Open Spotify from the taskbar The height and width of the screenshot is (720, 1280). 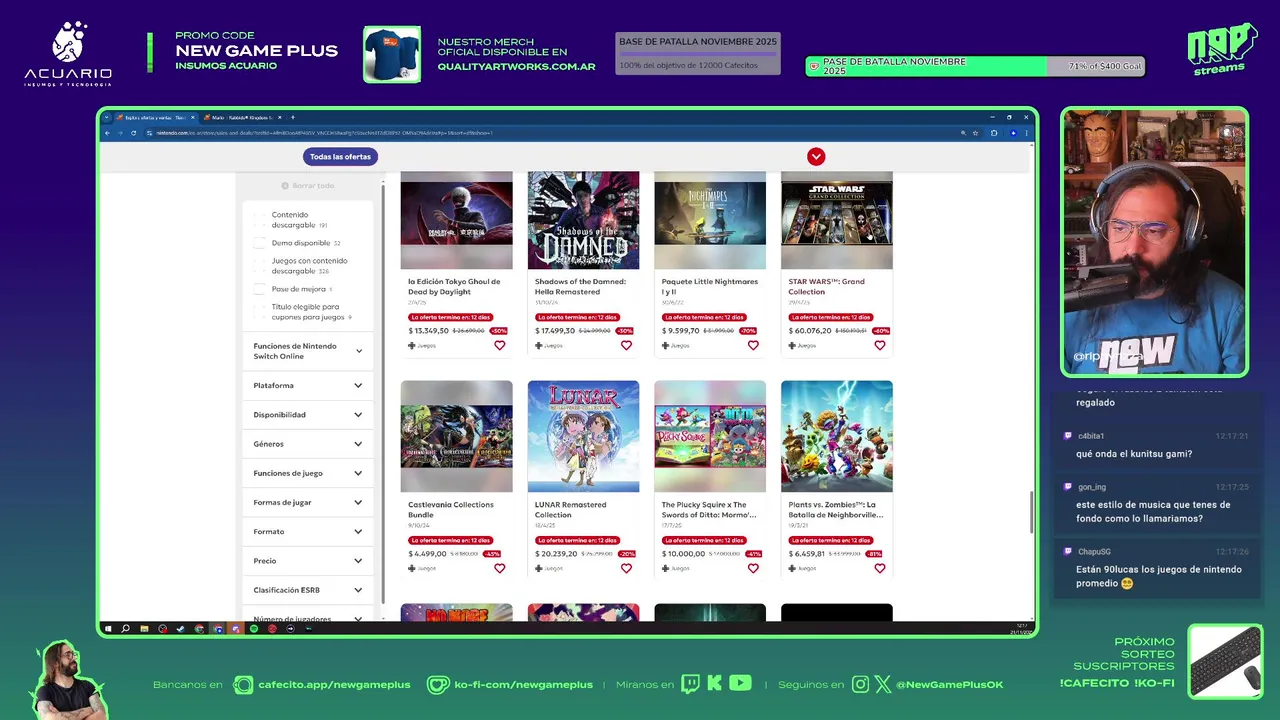pyautogui.click(x=253, y=629)
